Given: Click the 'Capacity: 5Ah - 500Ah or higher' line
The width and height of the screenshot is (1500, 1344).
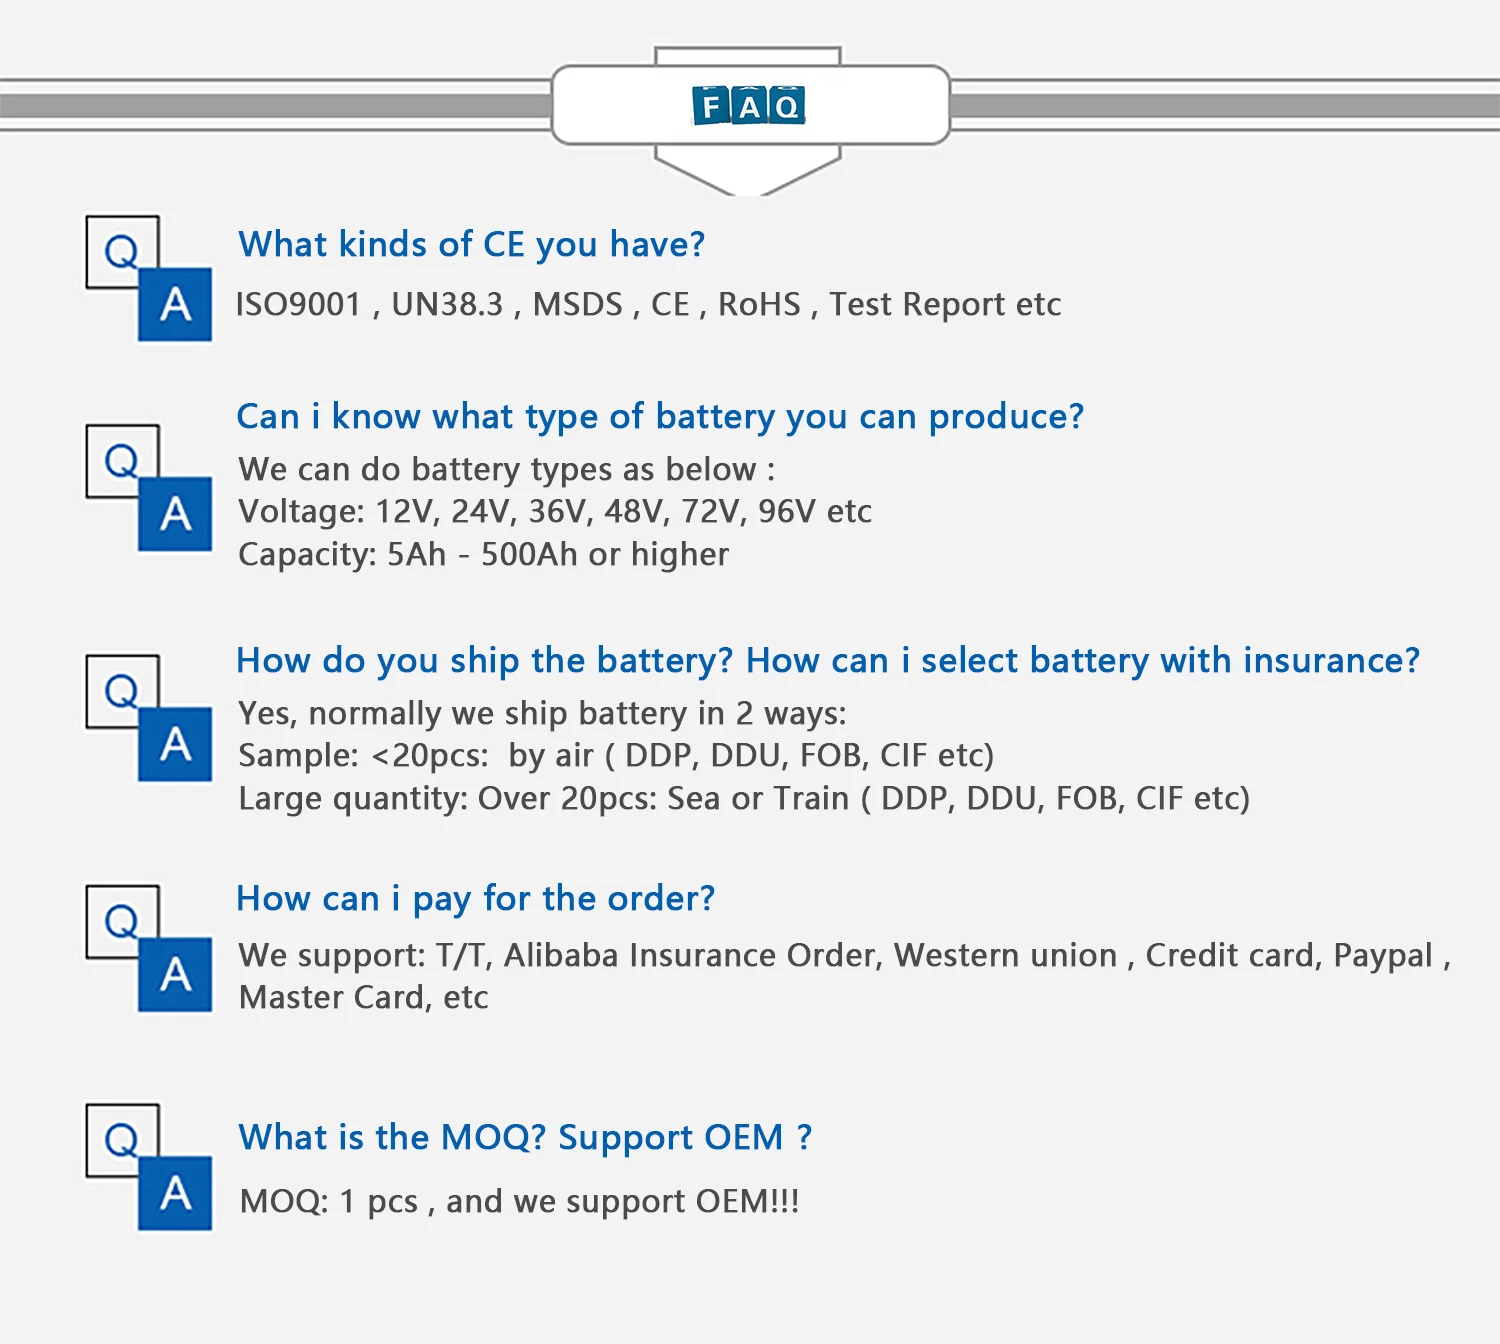Looking at the screenshot, I should [x=483, y=555].
